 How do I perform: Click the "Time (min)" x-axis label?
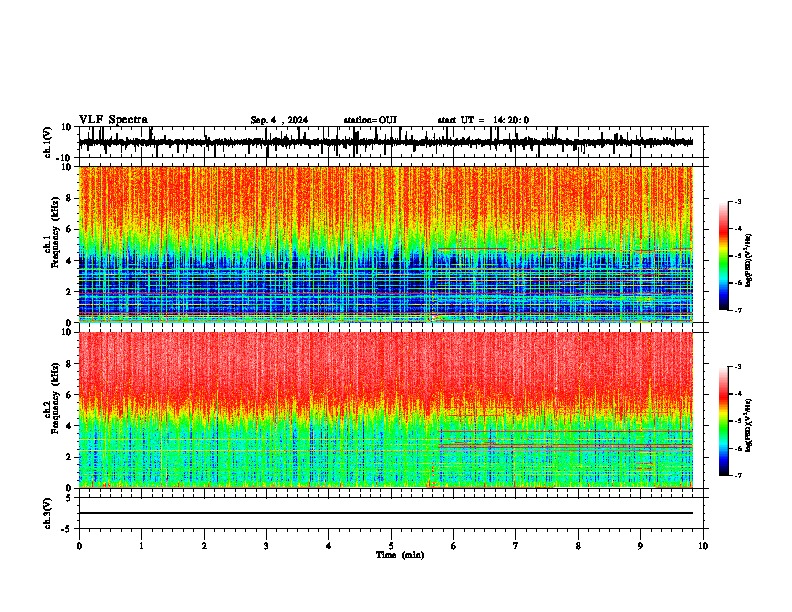[x=400, y=555]
